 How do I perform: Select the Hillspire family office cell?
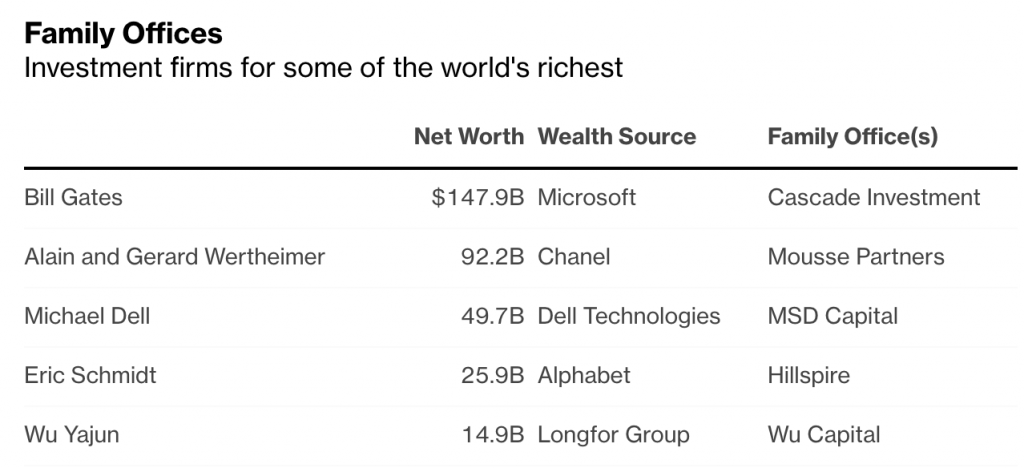[x=809, y=376]
